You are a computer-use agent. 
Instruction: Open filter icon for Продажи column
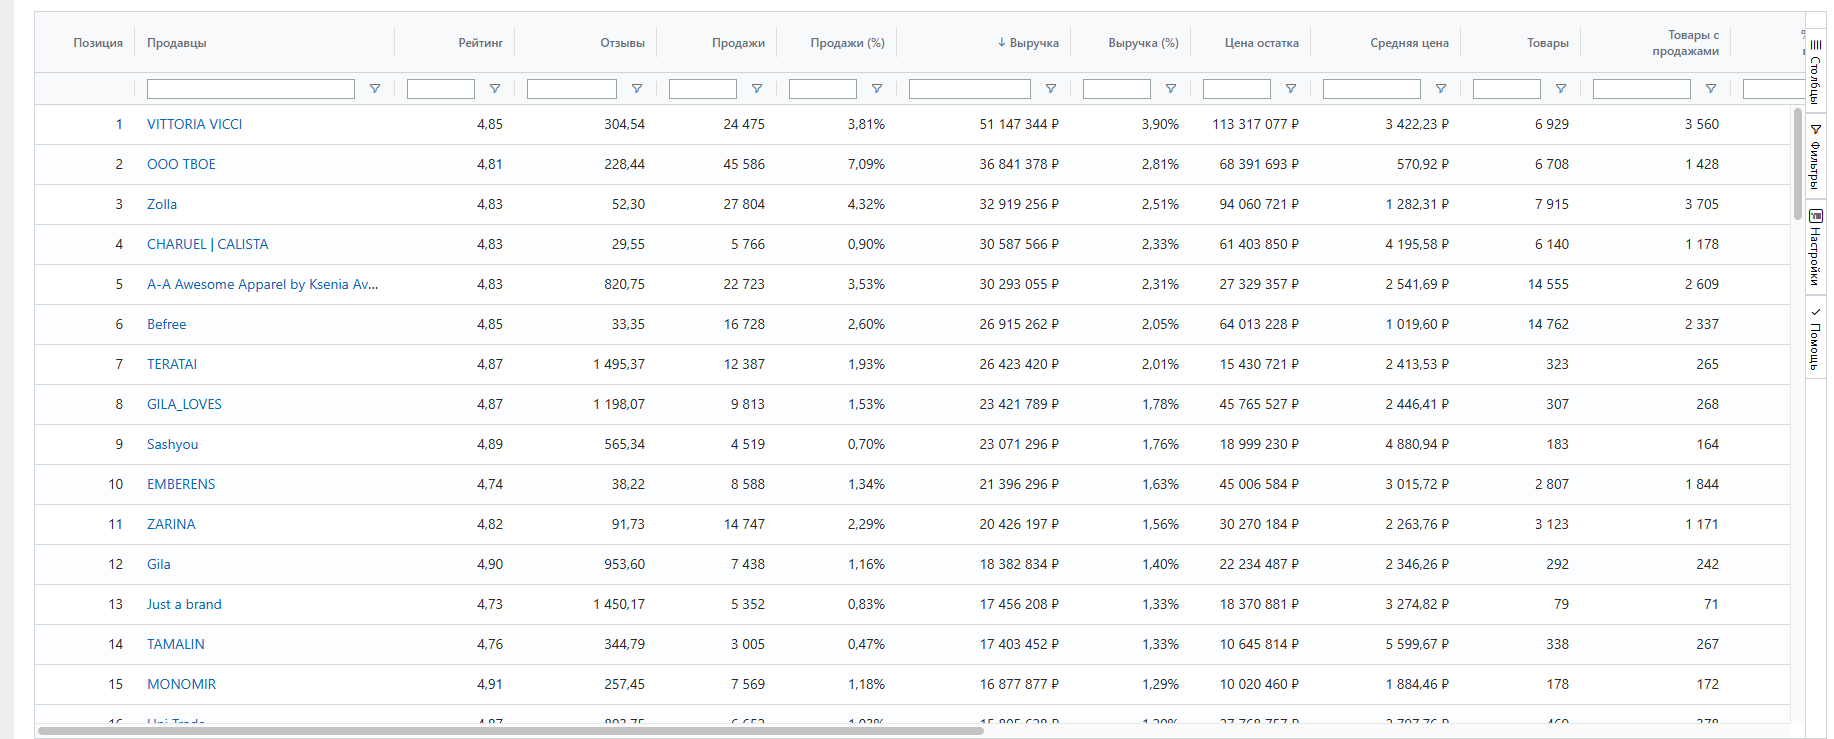coord(757,89)
